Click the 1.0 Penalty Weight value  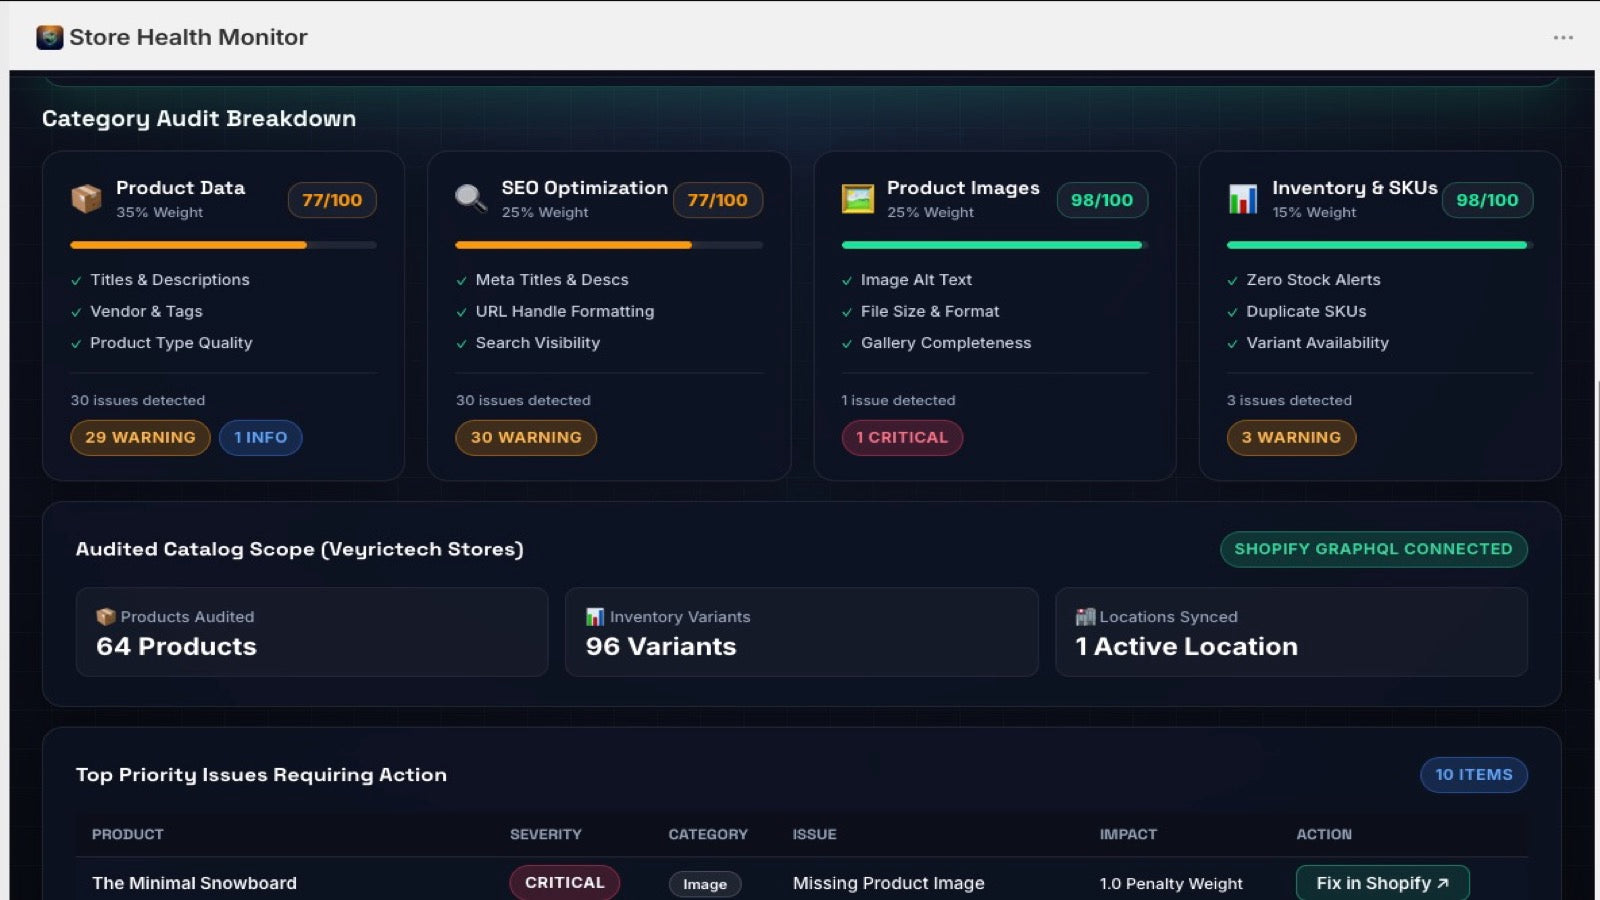[1171, 884]
